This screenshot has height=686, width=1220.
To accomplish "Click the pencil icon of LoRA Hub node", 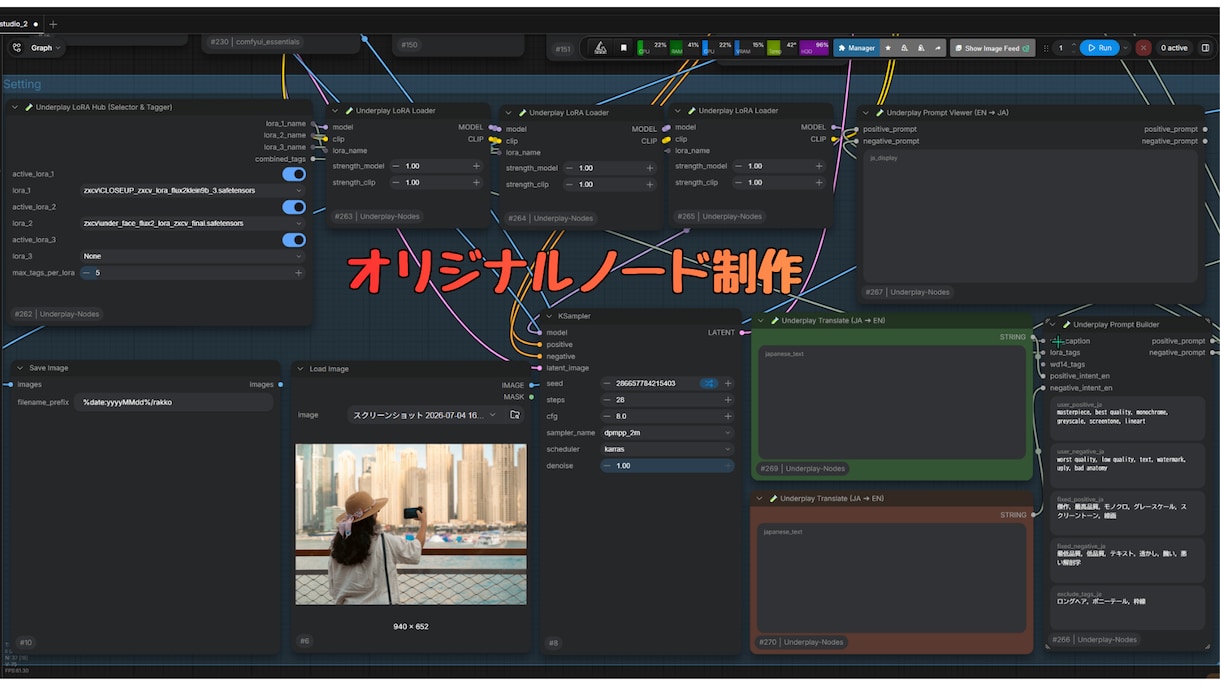I will pos(29,107).
